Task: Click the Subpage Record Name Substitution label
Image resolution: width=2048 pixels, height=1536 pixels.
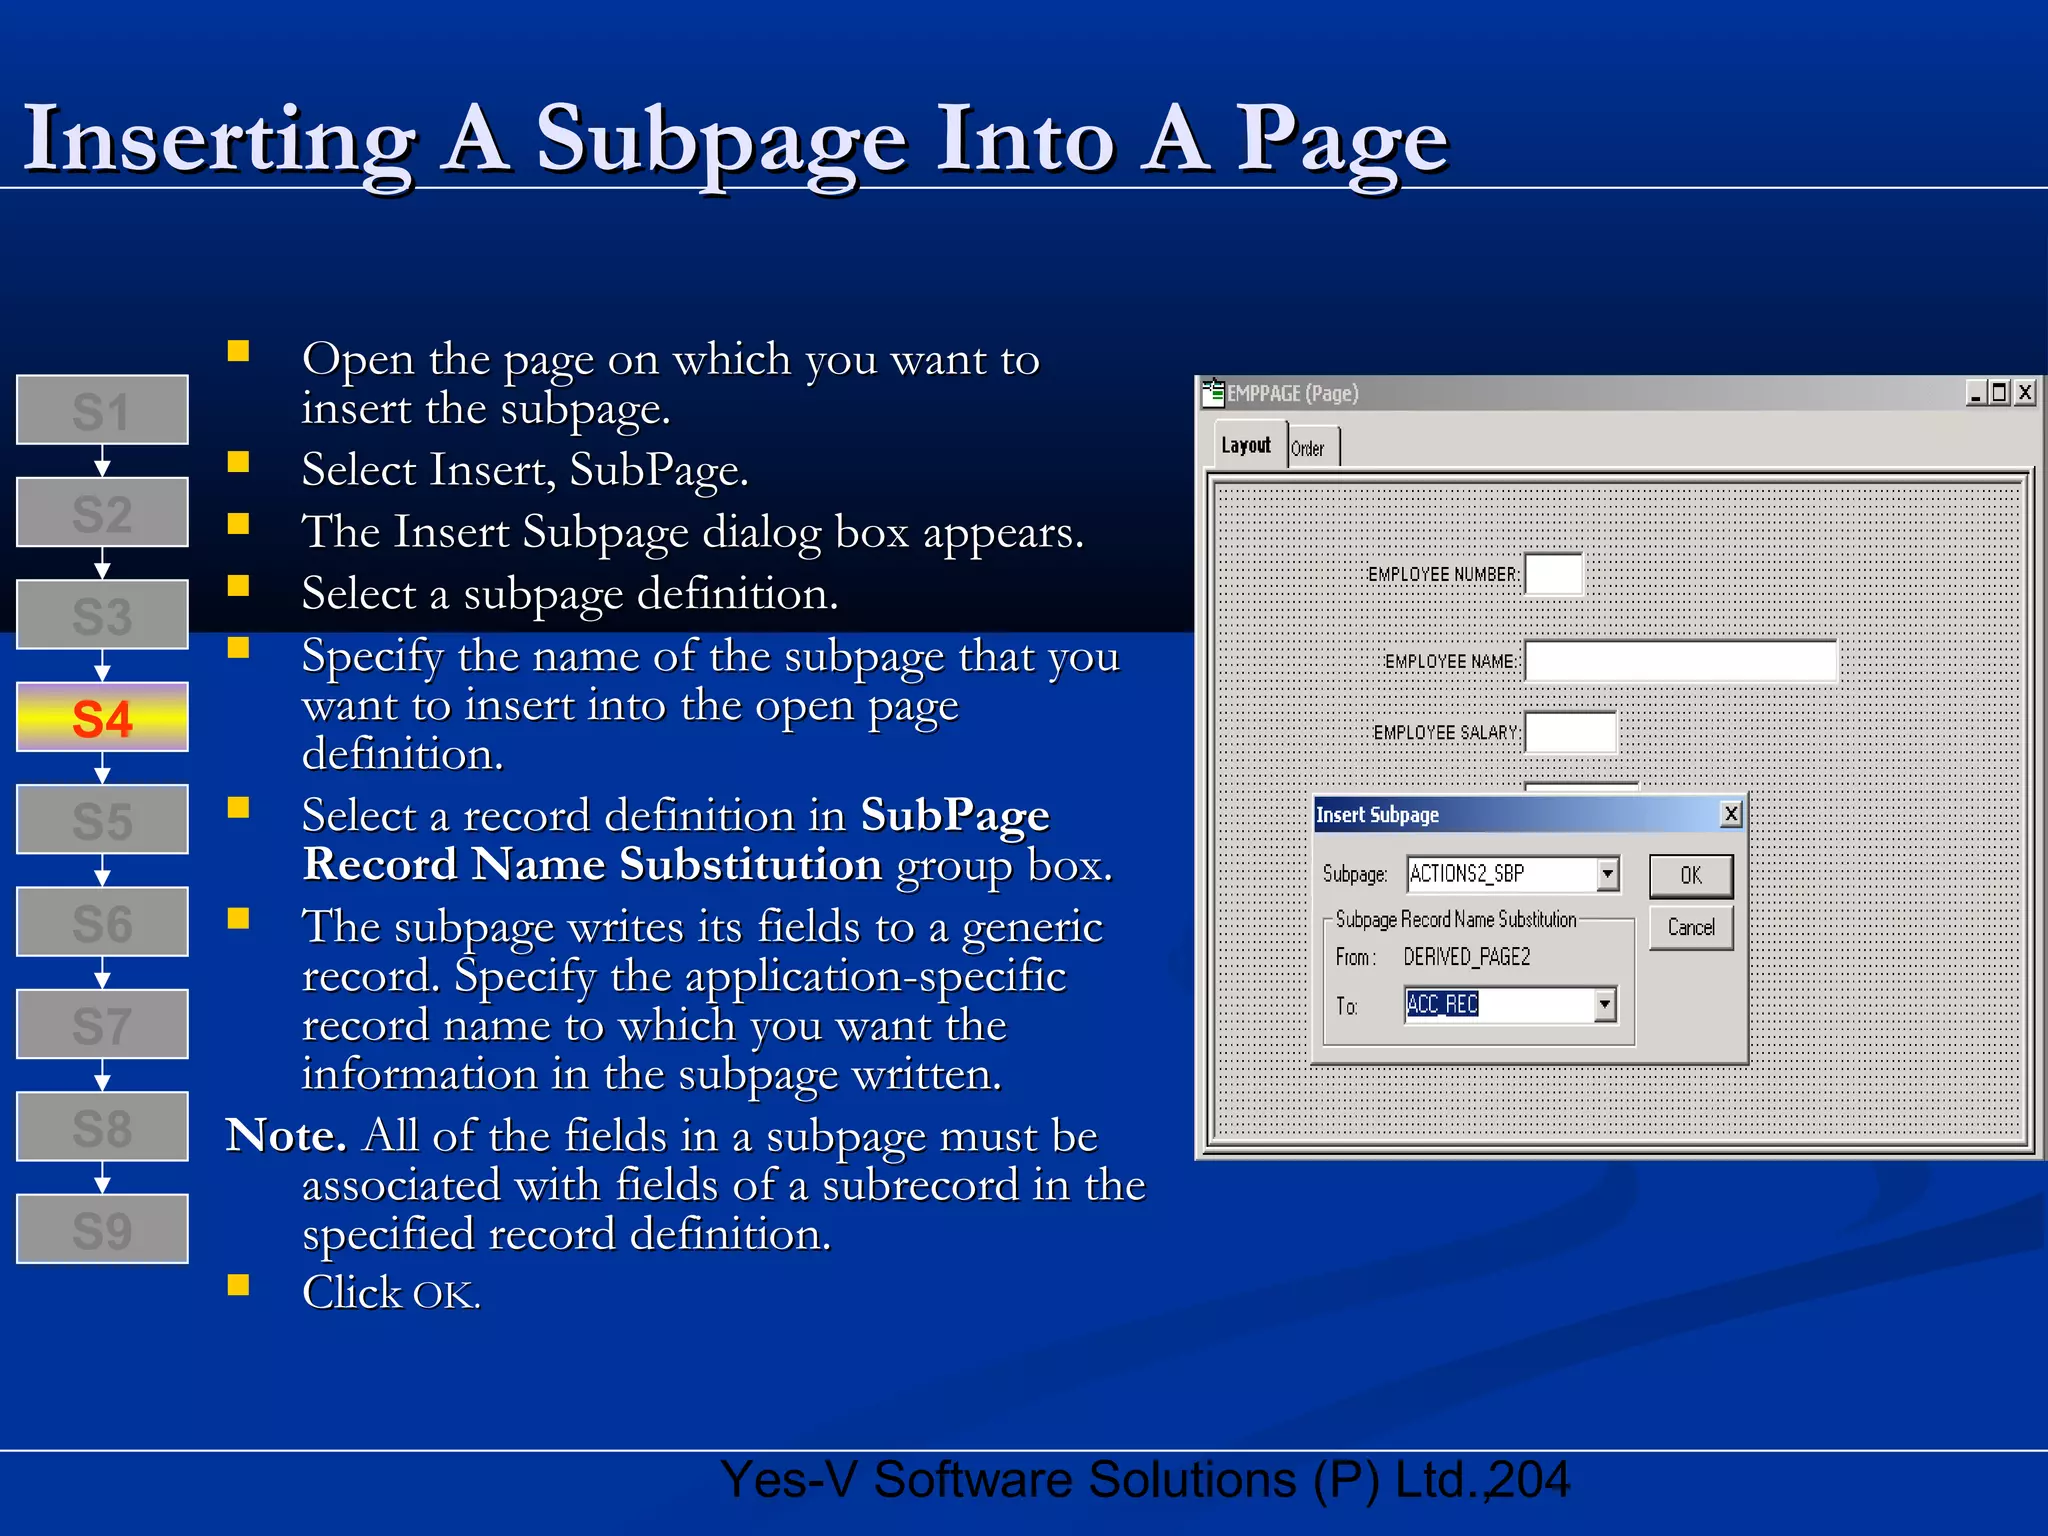Action: click(x=1456, y=919)
